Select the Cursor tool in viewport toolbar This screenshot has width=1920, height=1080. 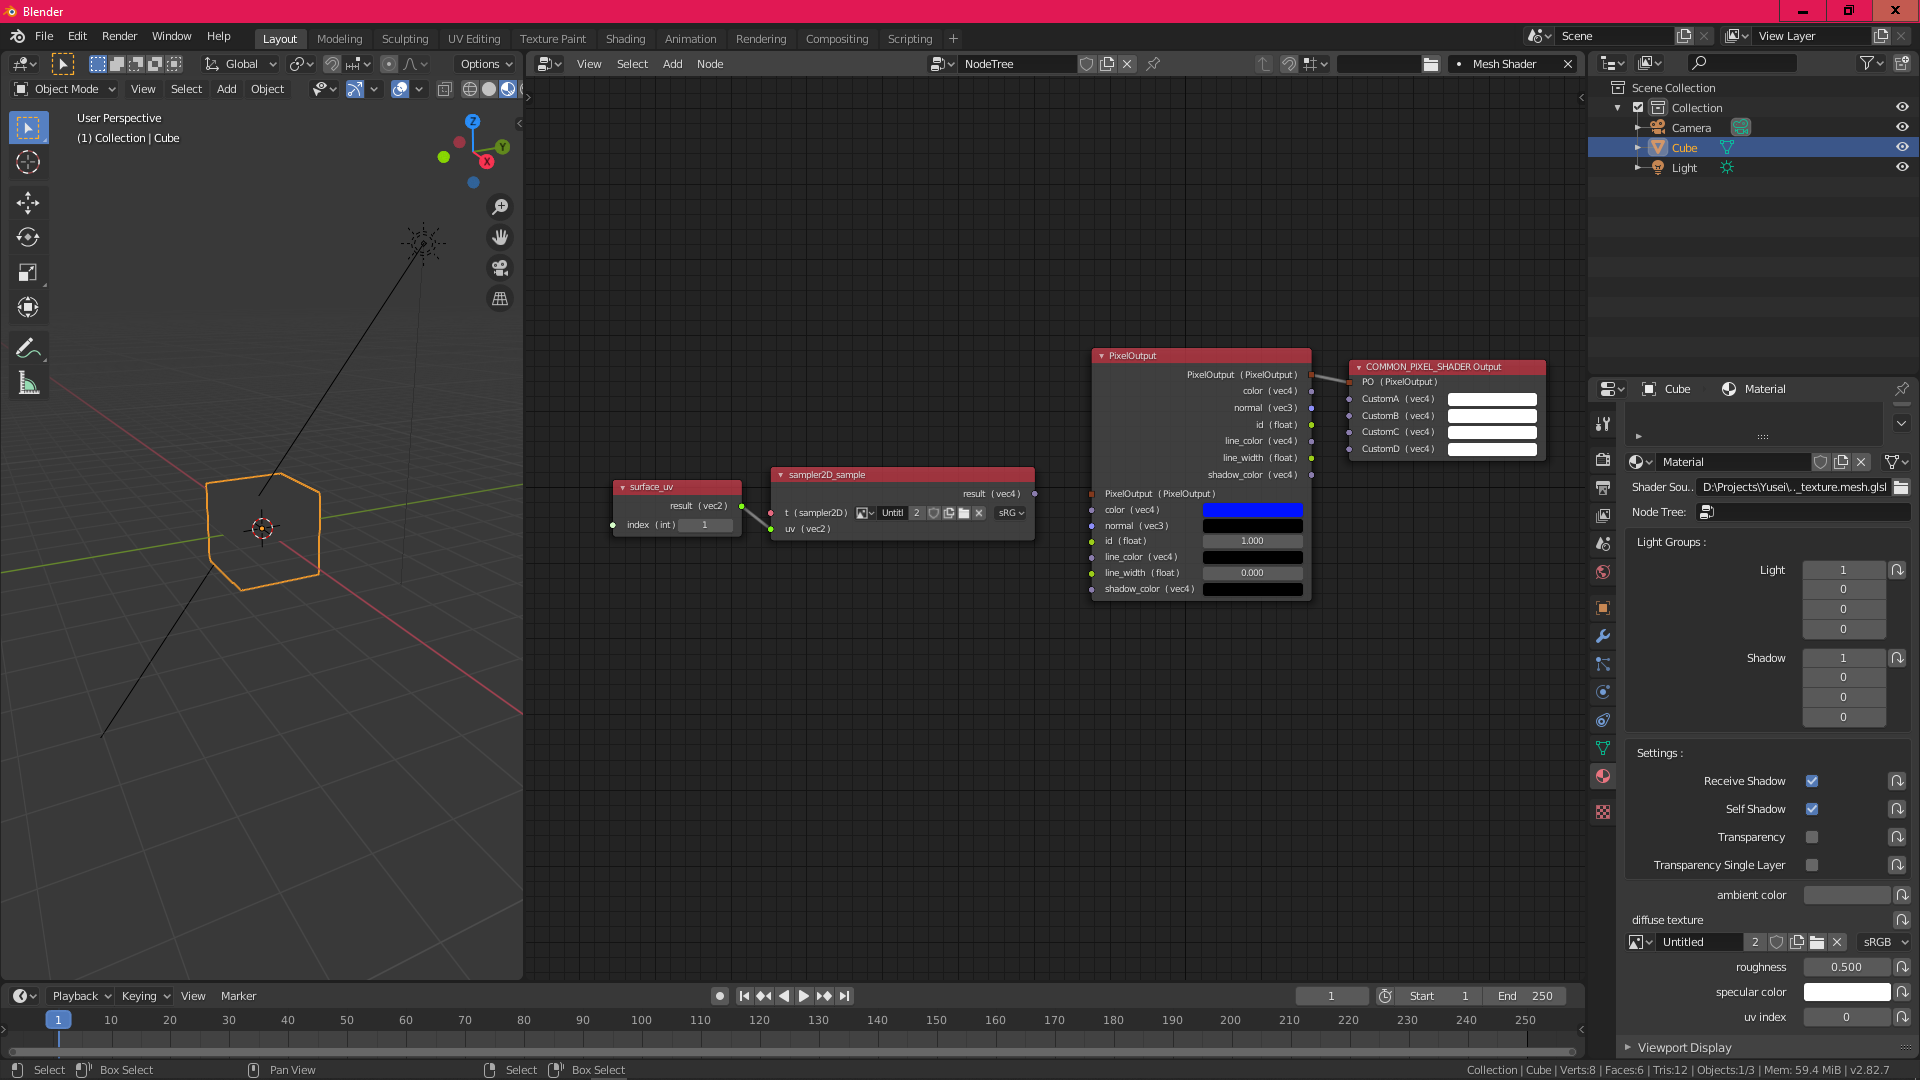click(x=28, y=162)
